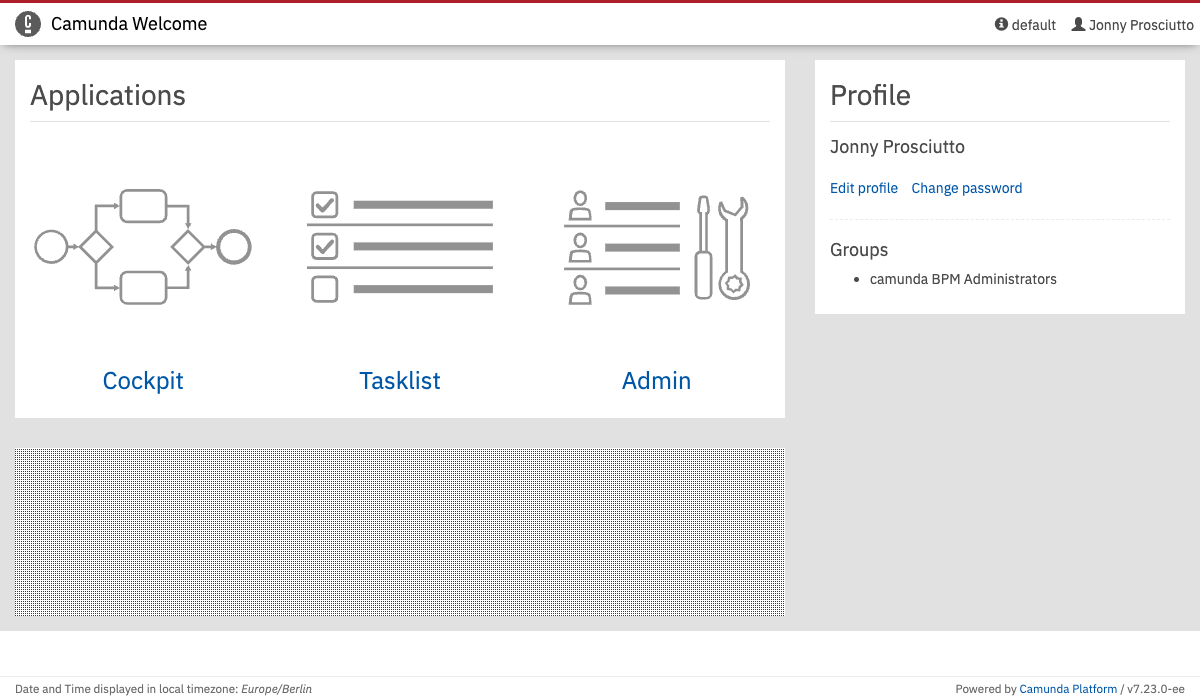This screenshot has height=700, width=1200.
Task: Select the Change password link
Action: 966,188
